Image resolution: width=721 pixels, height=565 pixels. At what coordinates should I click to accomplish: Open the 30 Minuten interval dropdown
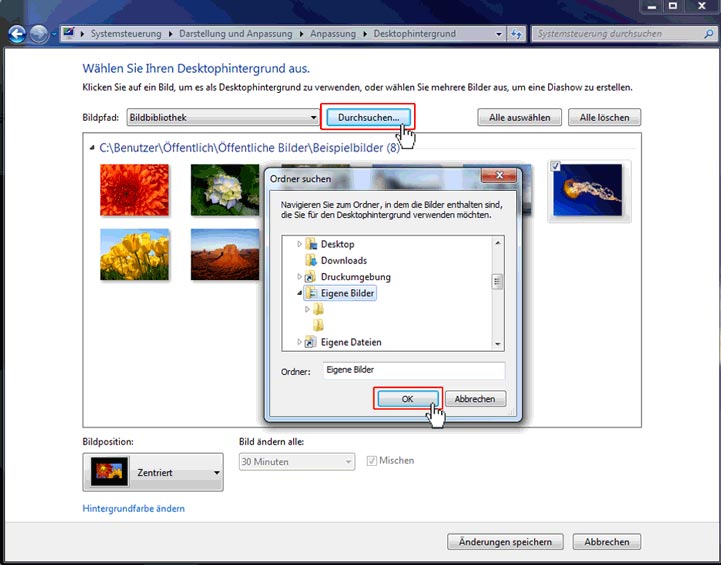[297, 462]
